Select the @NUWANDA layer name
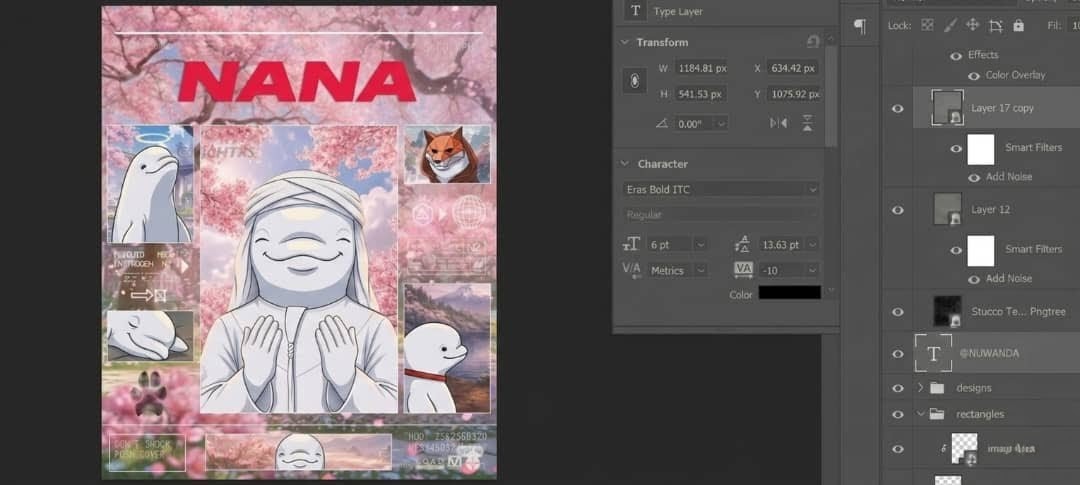The image size is (1080, 485). pyautogui.click(x=989, y=353)
